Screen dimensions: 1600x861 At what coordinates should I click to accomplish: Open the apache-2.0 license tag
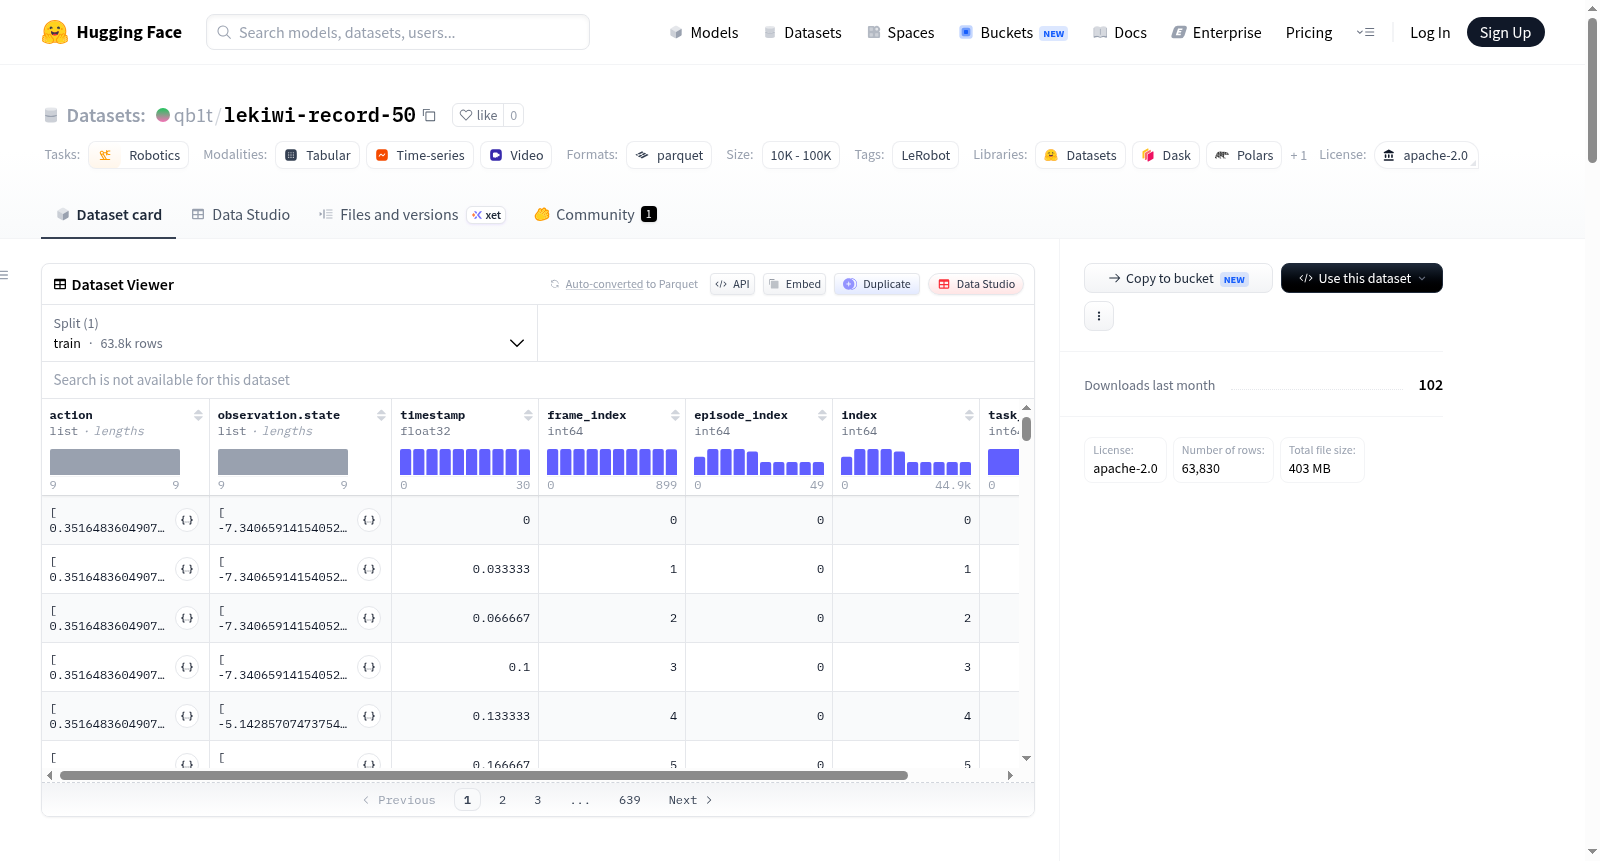1426,155
